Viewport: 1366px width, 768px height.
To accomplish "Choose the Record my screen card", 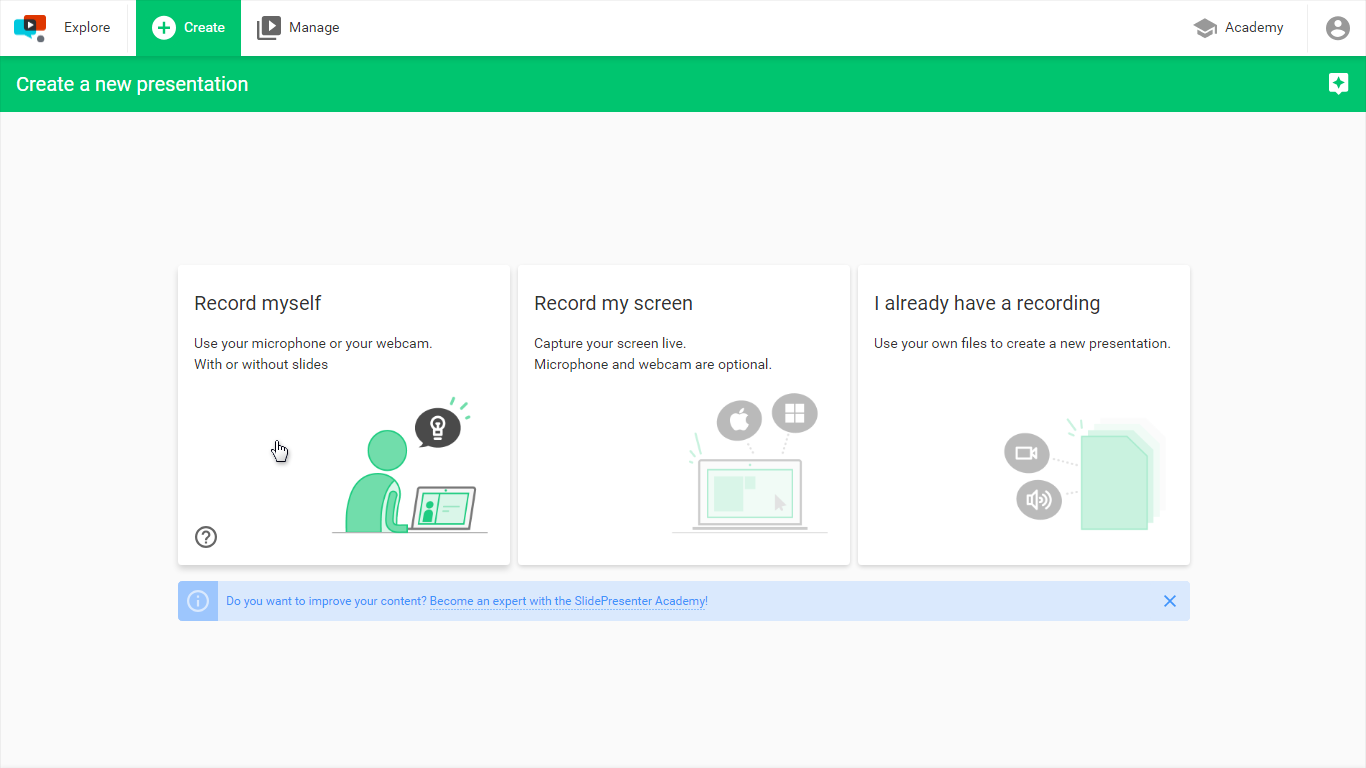I will pos(684,415).
